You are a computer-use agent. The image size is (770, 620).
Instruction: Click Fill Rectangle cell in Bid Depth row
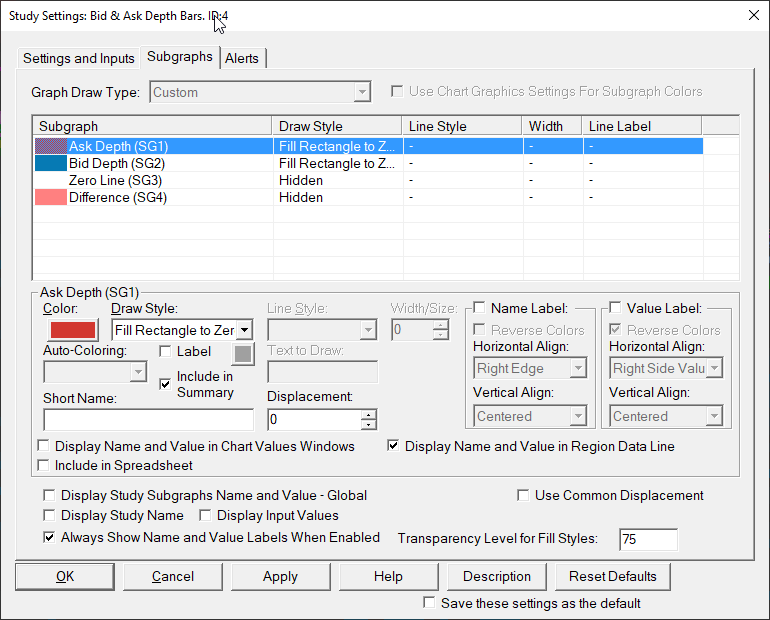click(x=337, y=163)
